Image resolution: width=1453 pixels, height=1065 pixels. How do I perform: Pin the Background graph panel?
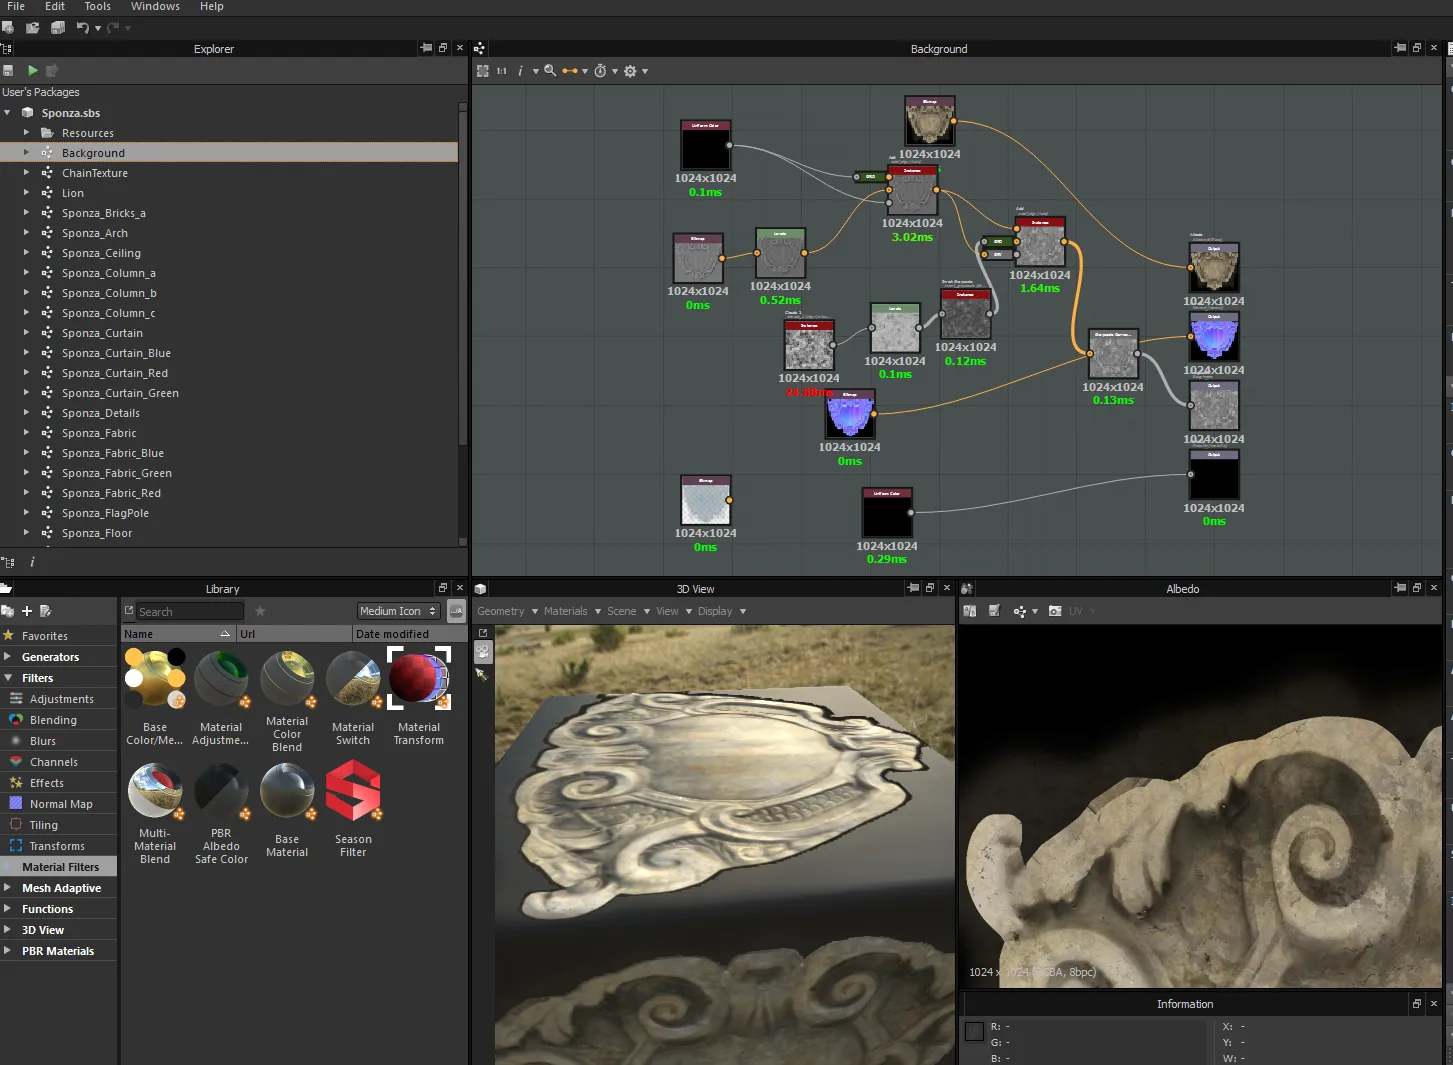(x=1401, y=48)
